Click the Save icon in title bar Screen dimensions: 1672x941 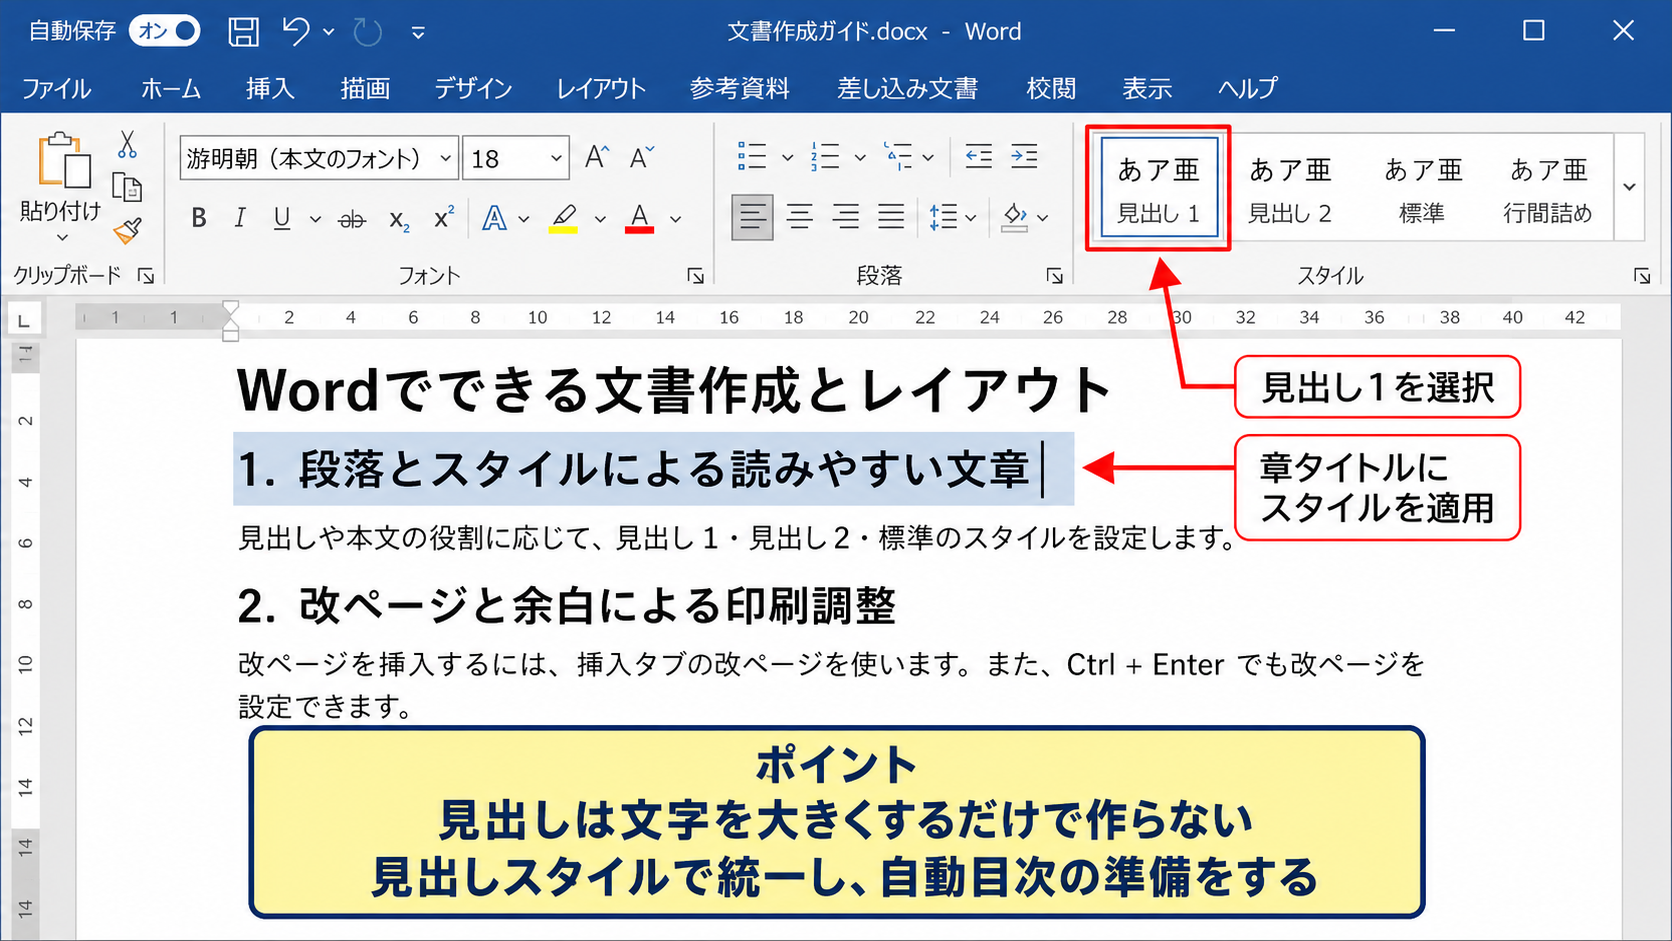[243, 32]
